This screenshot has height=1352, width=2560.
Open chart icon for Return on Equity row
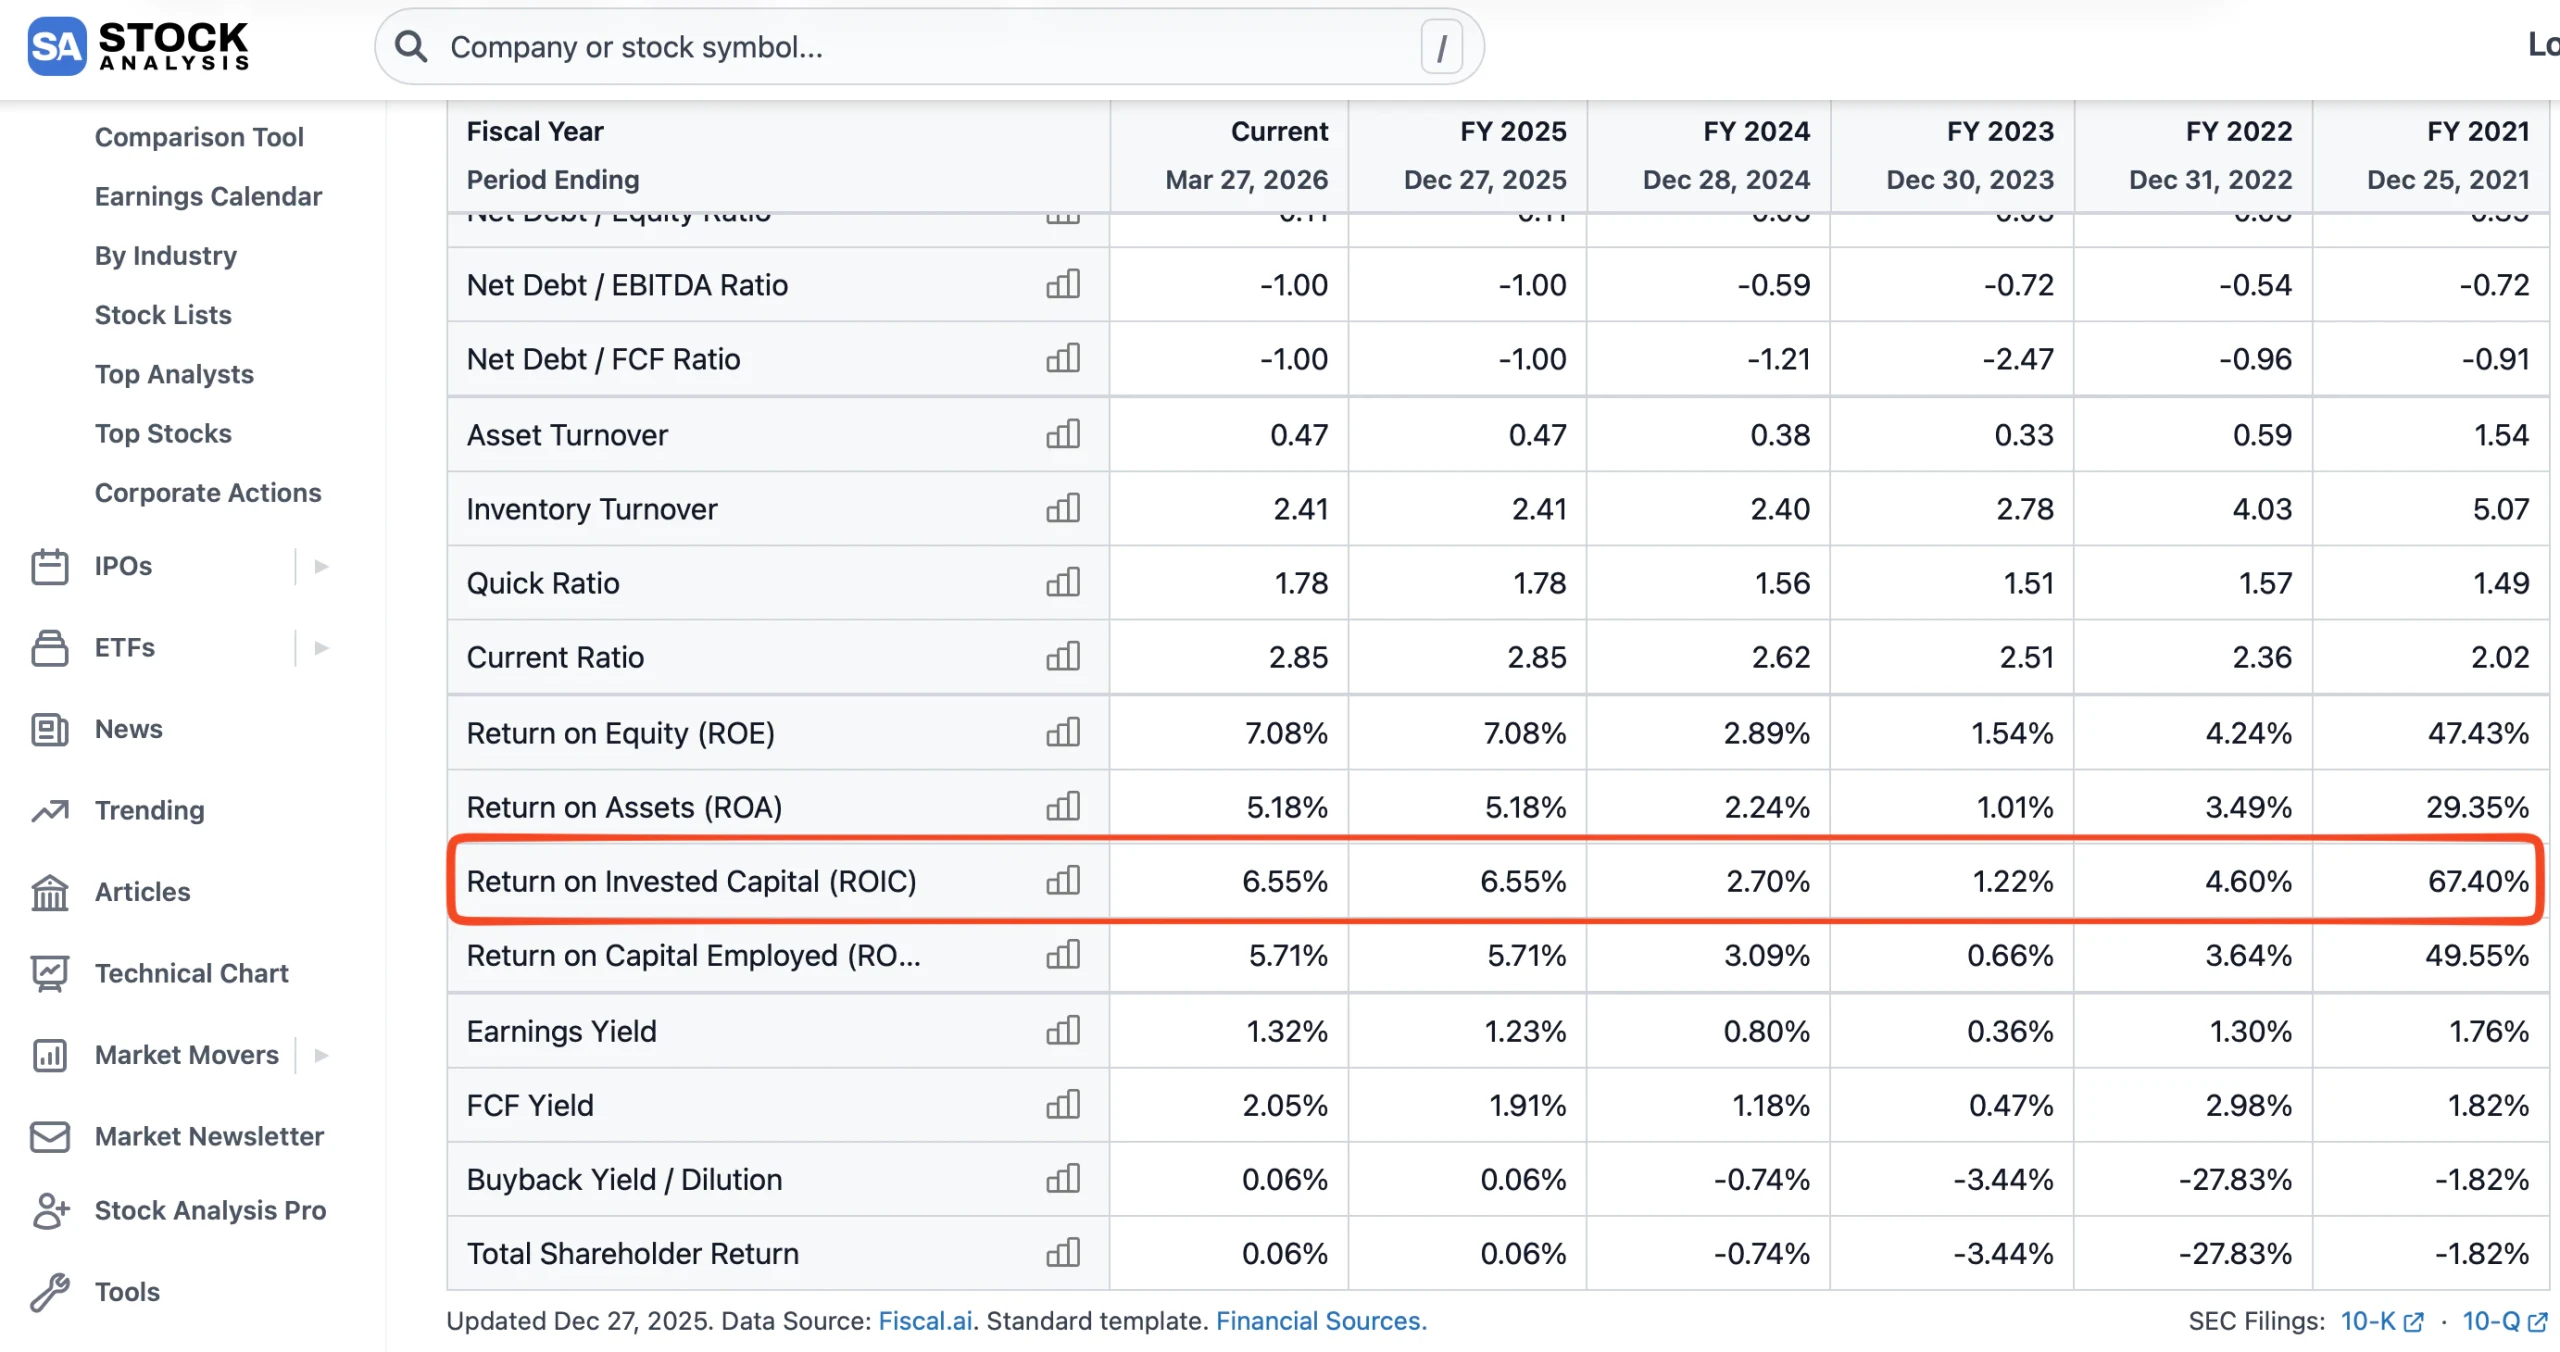1063,733
